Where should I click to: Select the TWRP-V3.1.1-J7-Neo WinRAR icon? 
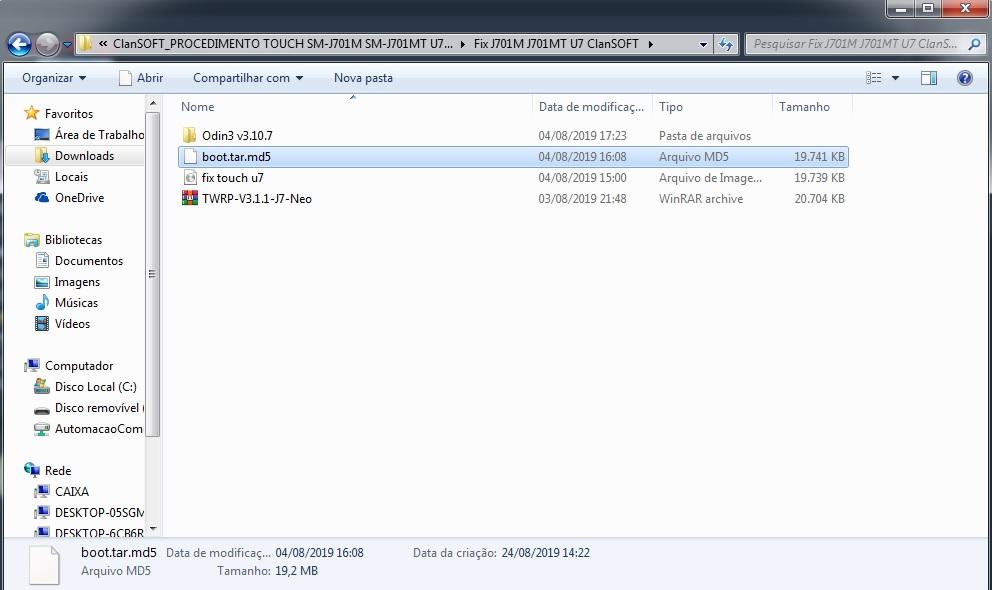point(190,199)
